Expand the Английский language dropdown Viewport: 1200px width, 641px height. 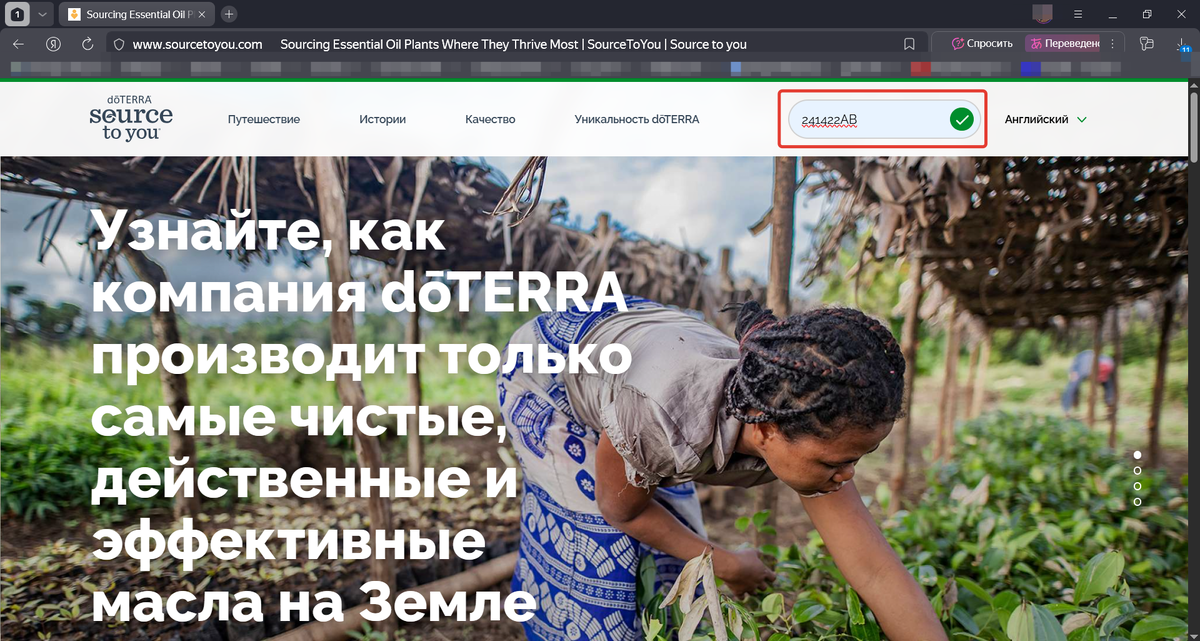(x=1045, y=119)
